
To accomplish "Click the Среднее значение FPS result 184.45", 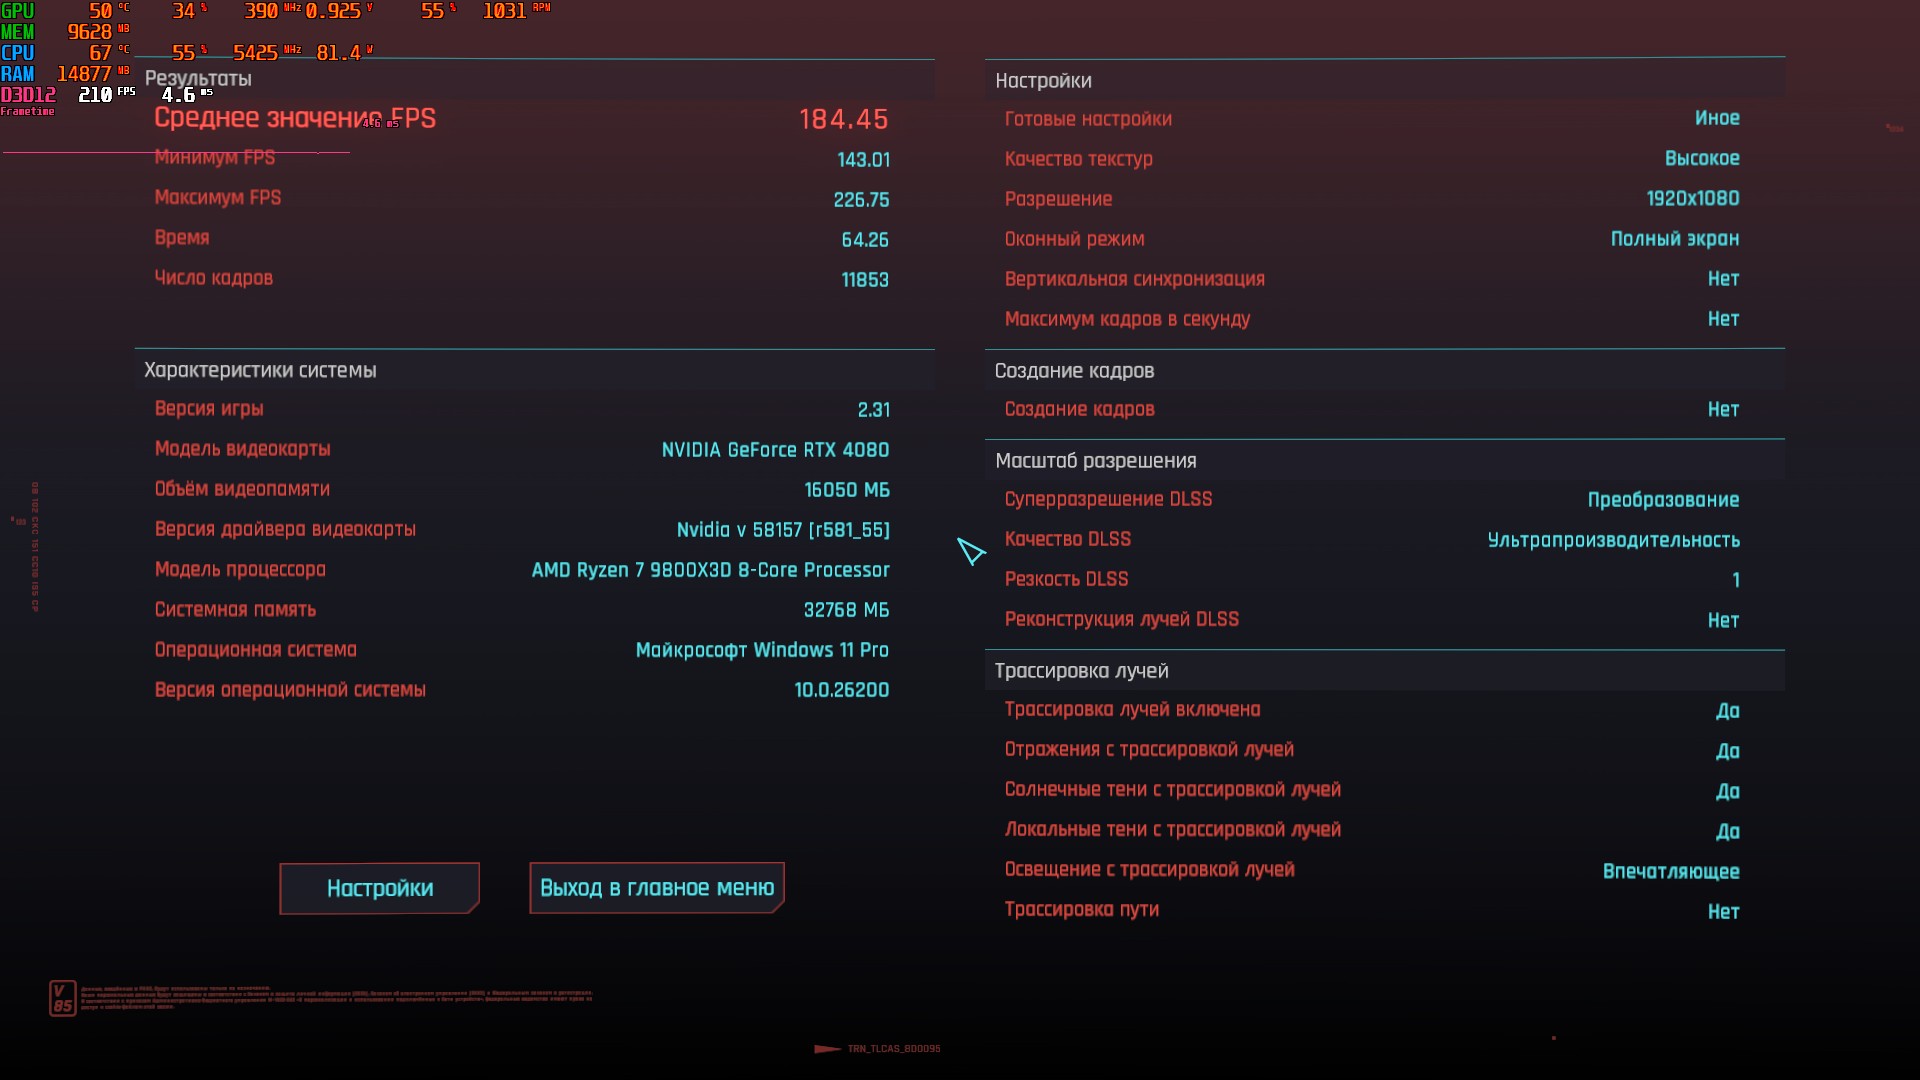I will [843, 120].
